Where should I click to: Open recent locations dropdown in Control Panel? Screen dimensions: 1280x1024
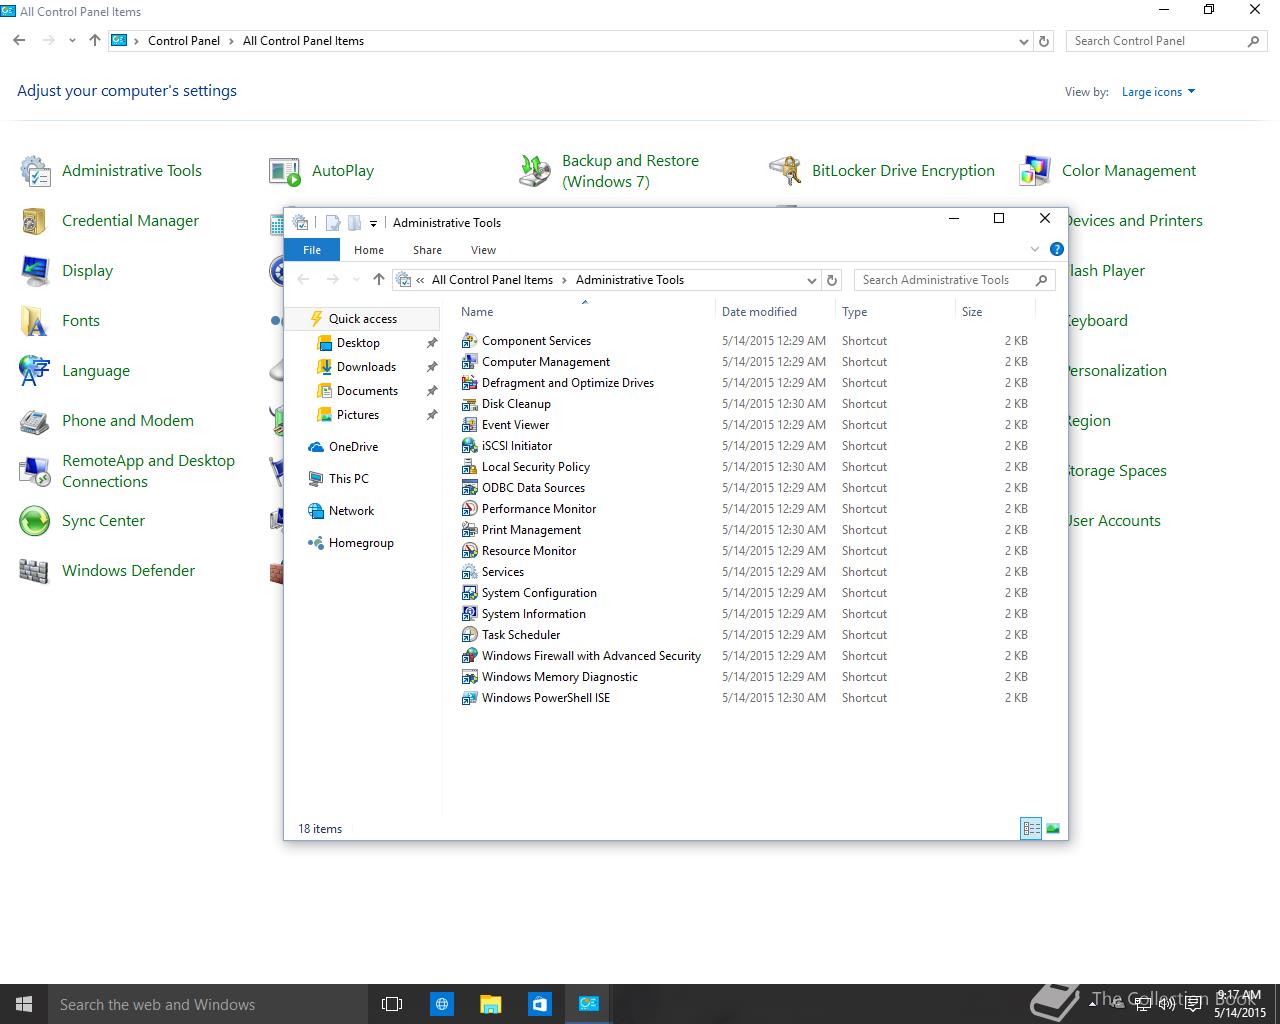(x=72, y=41)
